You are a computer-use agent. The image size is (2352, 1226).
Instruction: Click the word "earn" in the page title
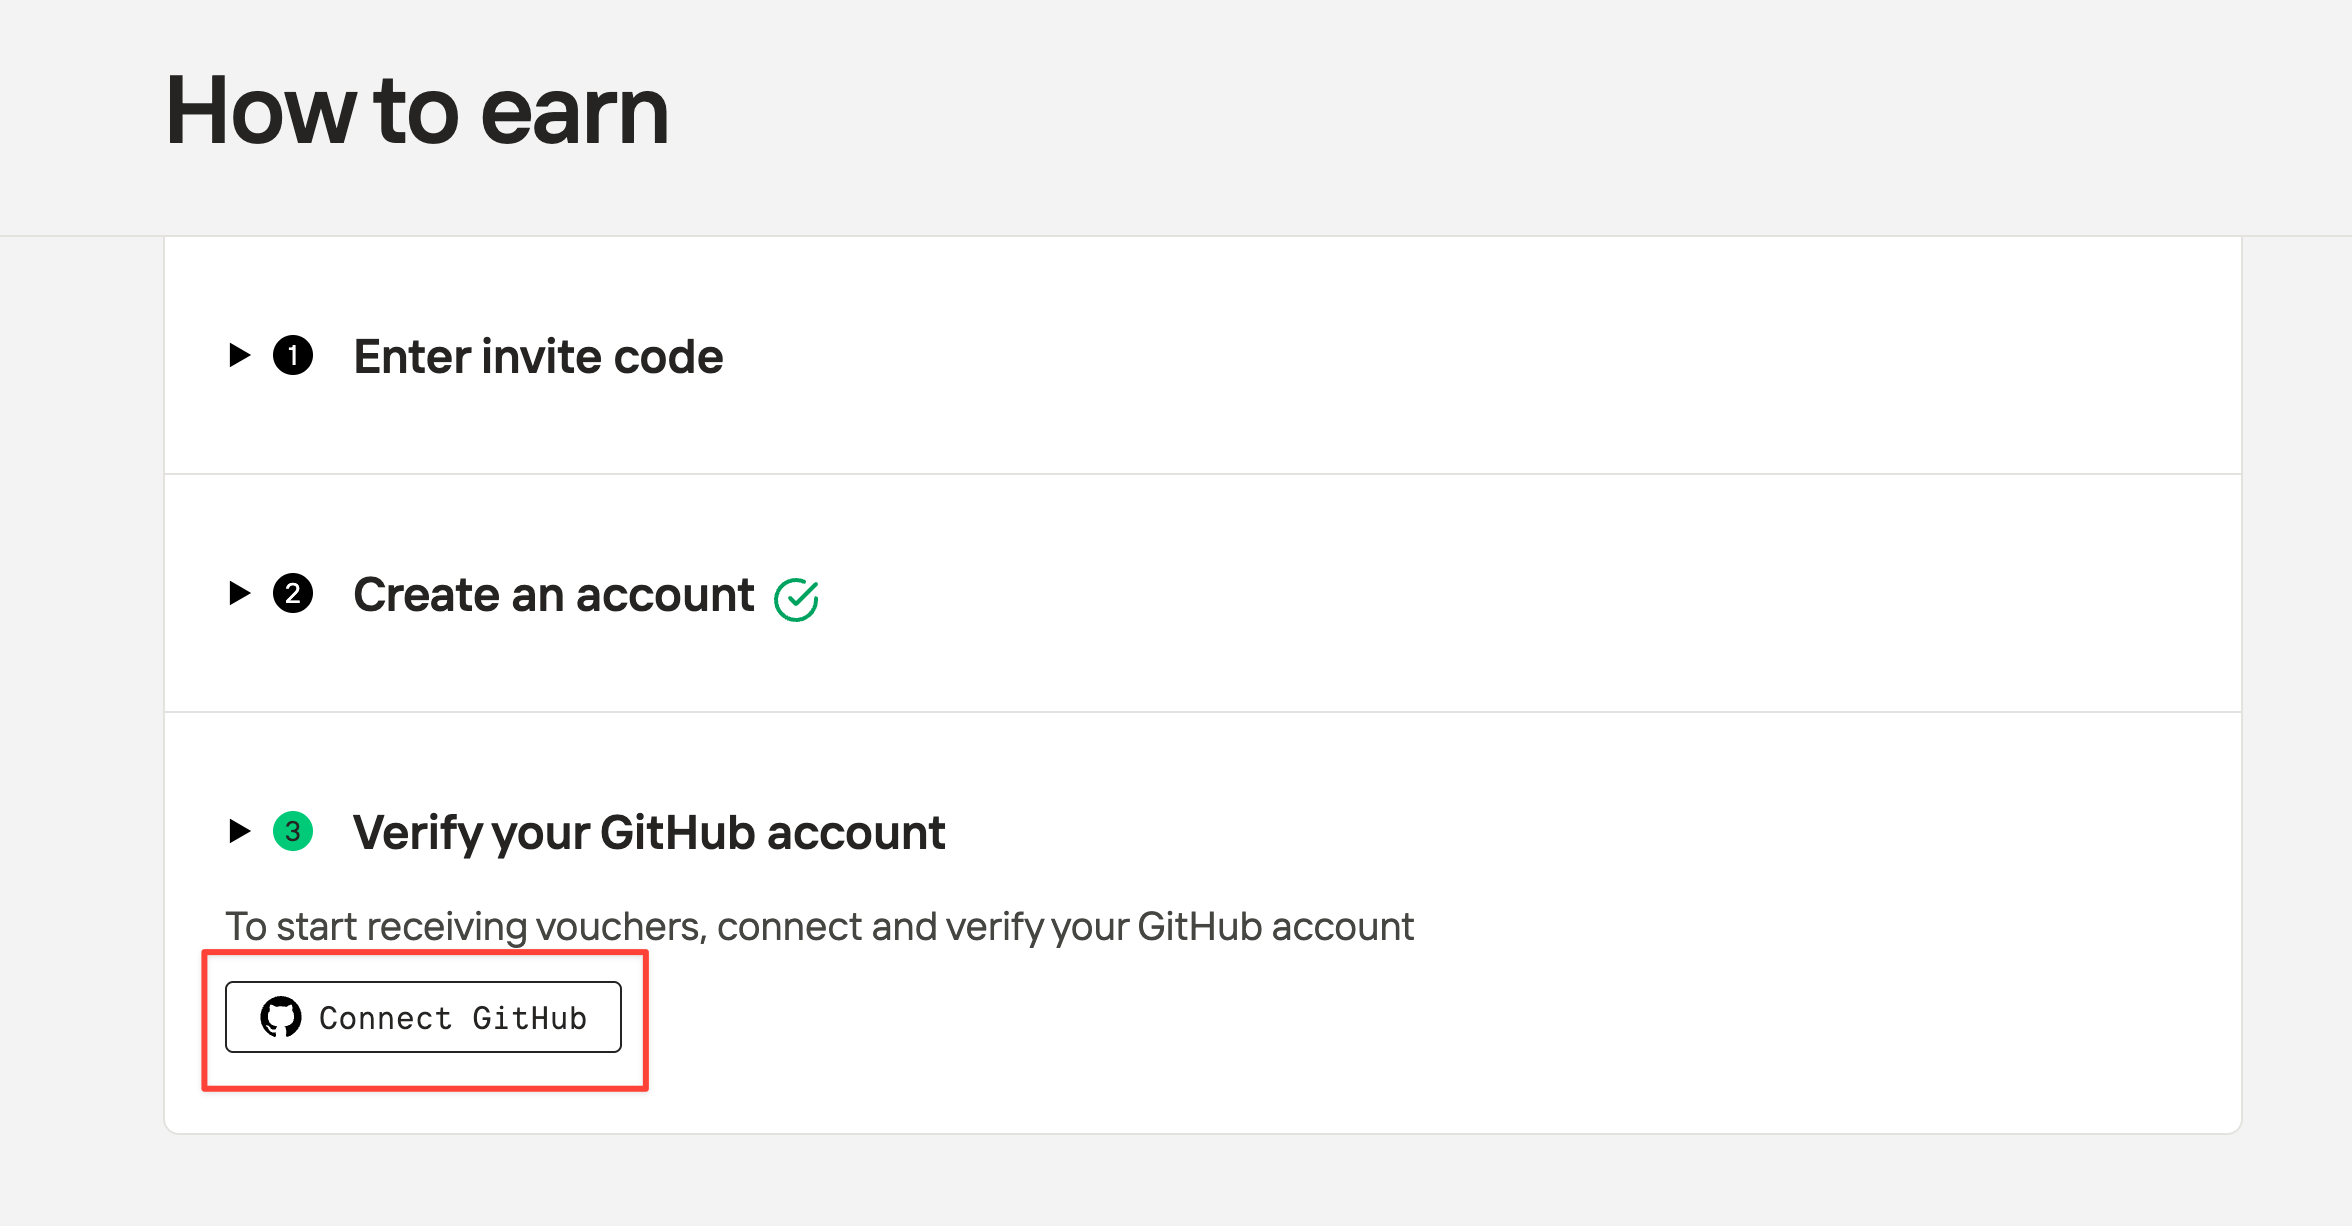point(574,111)
